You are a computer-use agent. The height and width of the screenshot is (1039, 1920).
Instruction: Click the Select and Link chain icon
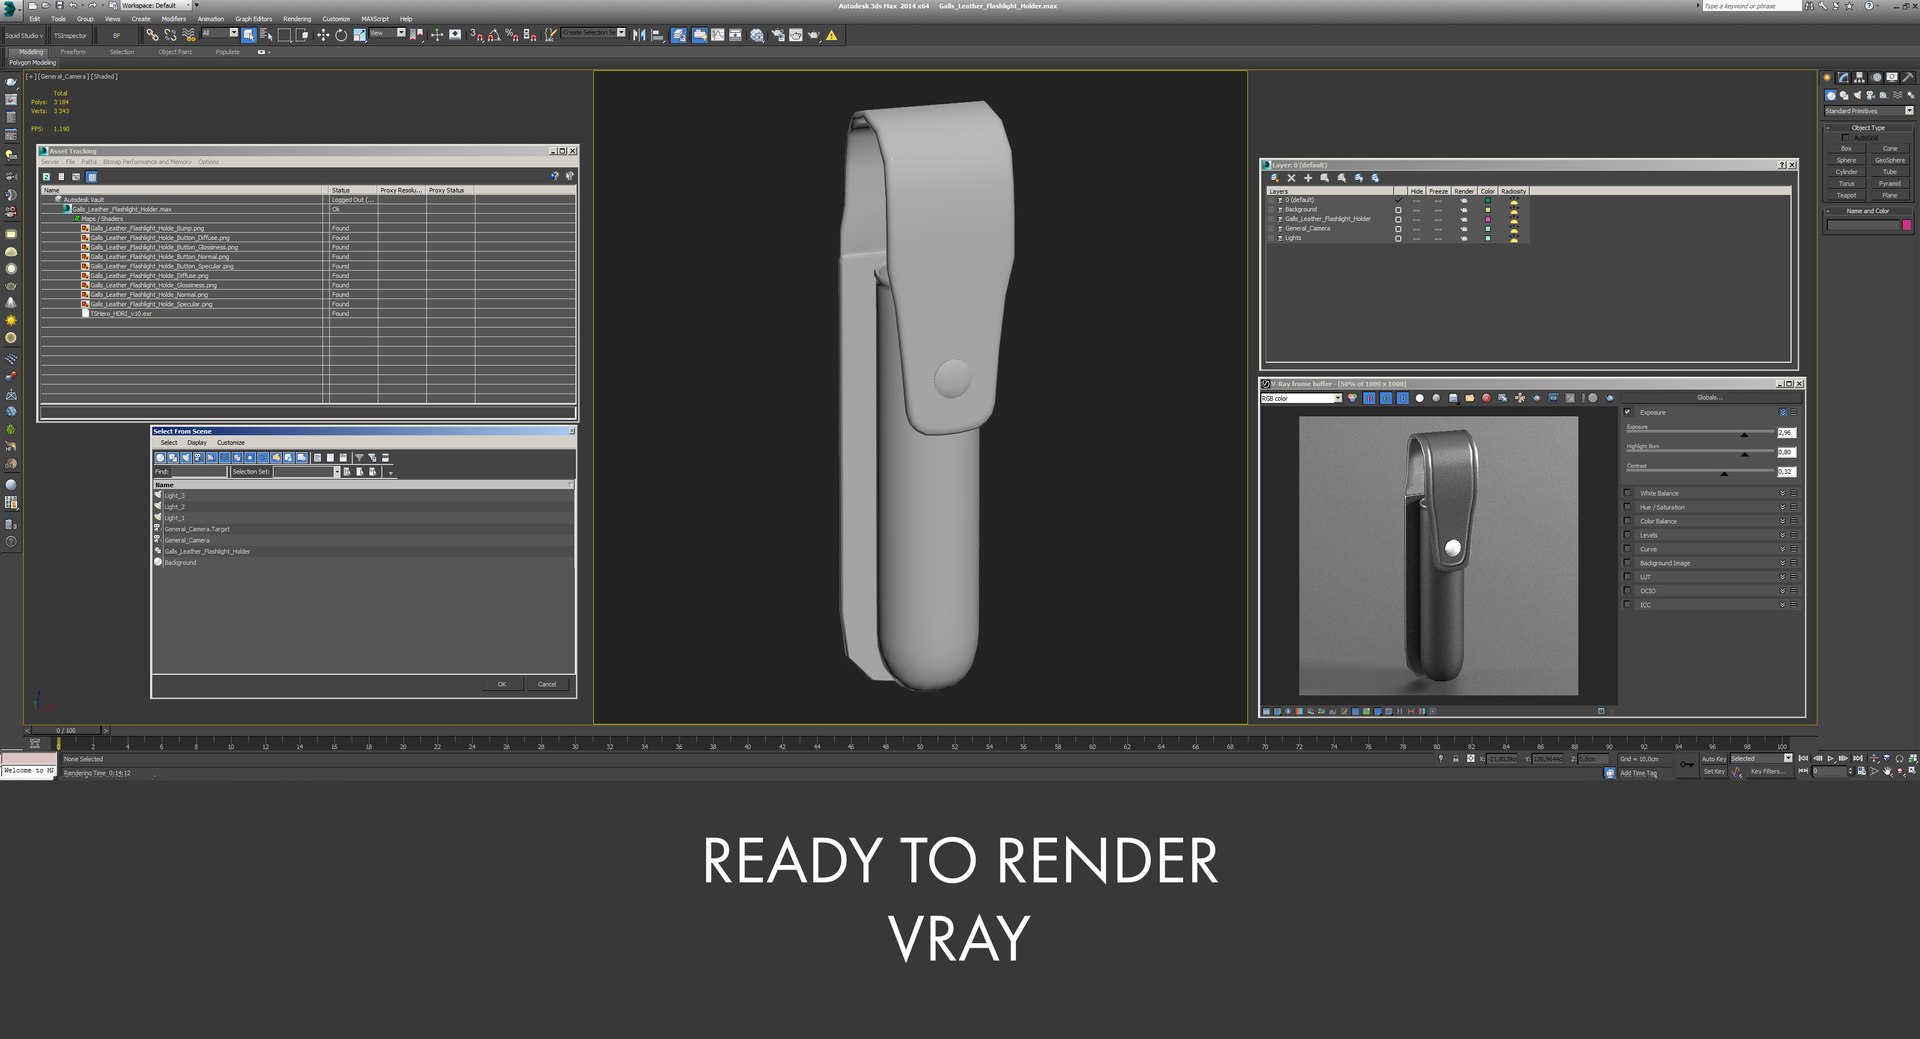click(152, 35)
